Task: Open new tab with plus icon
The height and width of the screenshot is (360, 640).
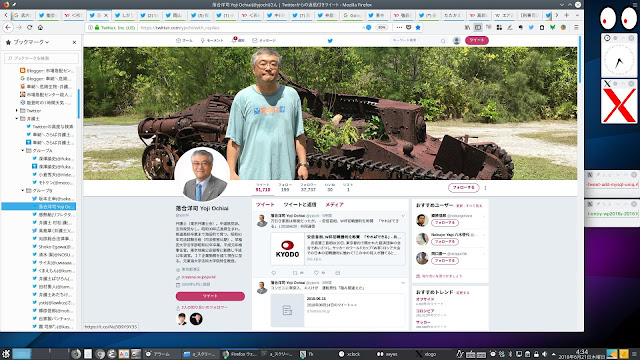Action: point(567,15)
